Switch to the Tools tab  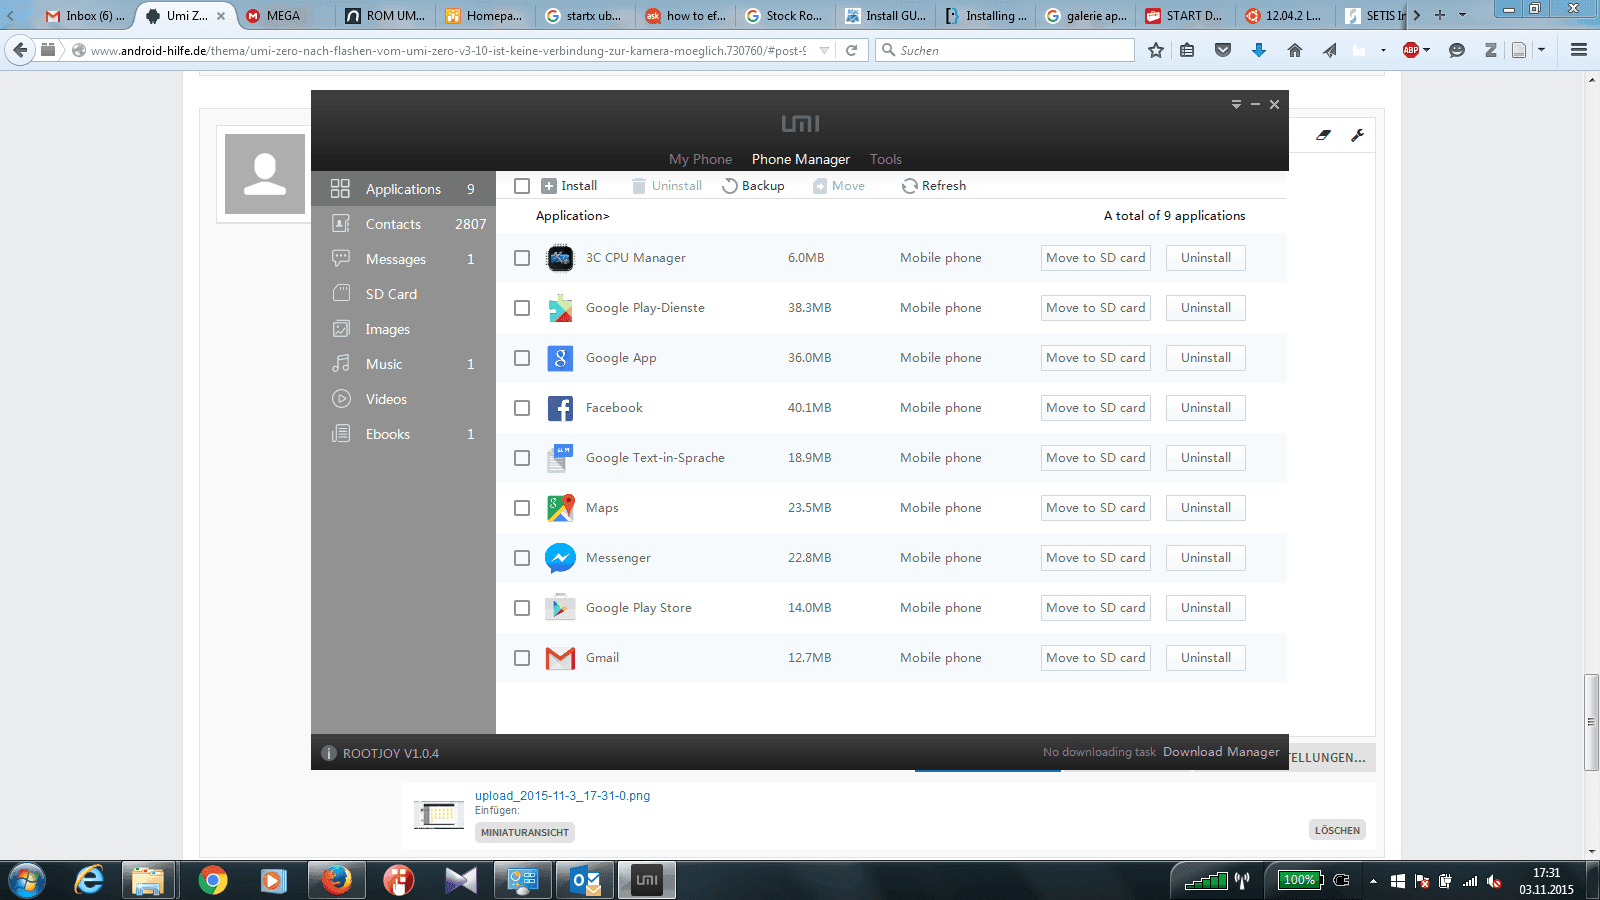tap(886, 159)
